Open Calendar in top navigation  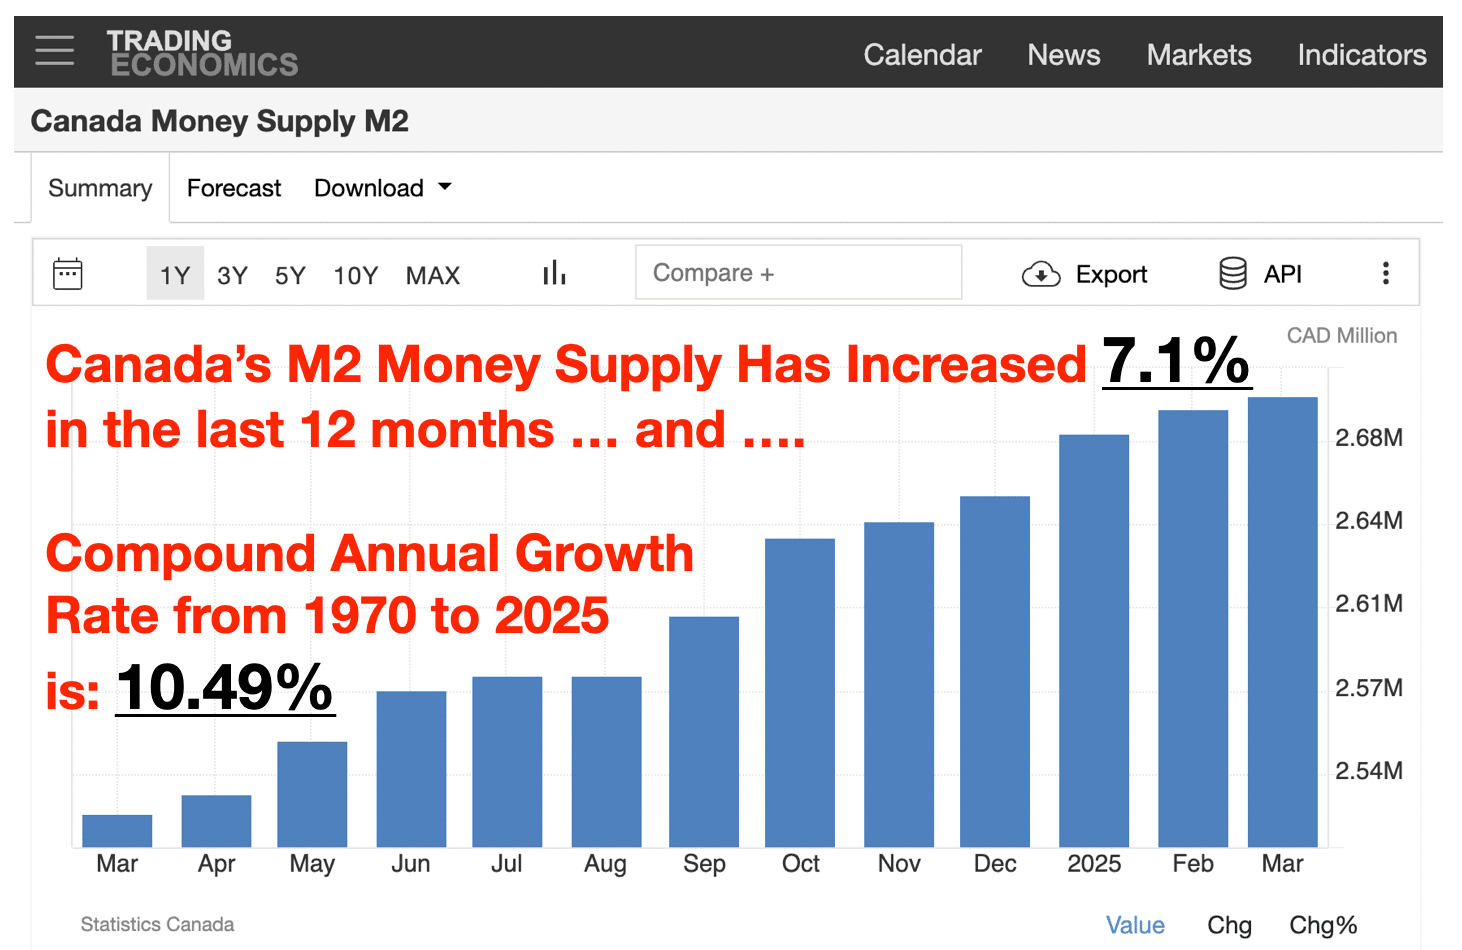(922, 55)
